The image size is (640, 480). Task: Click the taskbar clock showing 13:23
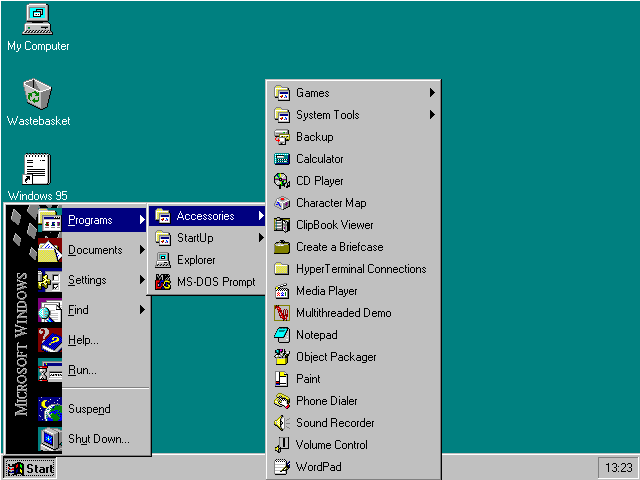pyautogui.click(x=618, y=468)
